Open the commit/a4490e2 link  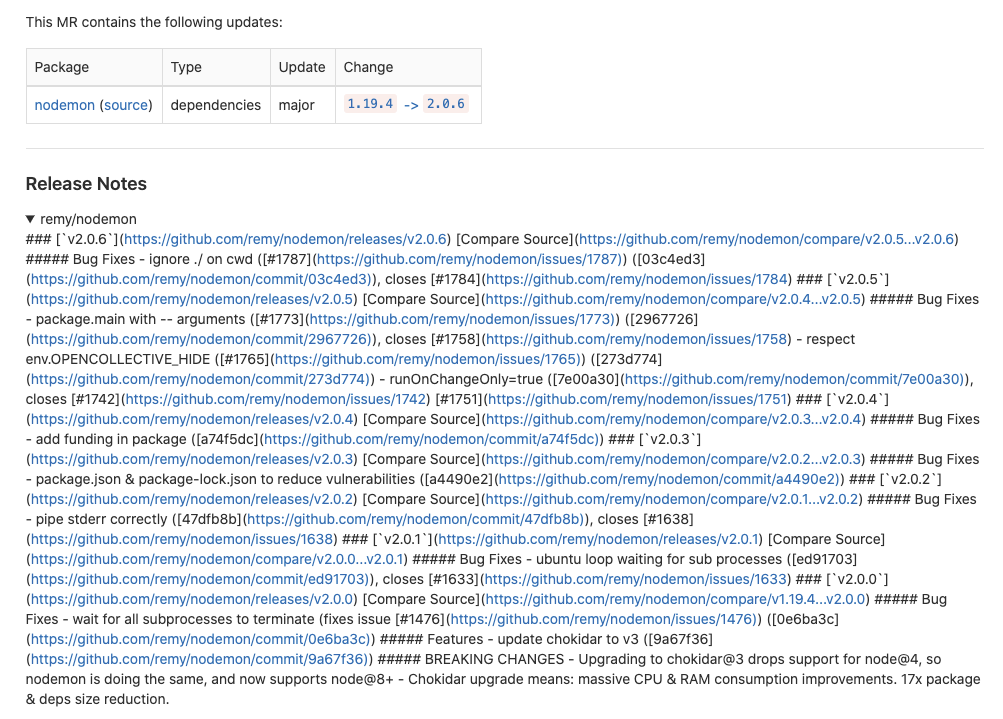pos(668,479)
